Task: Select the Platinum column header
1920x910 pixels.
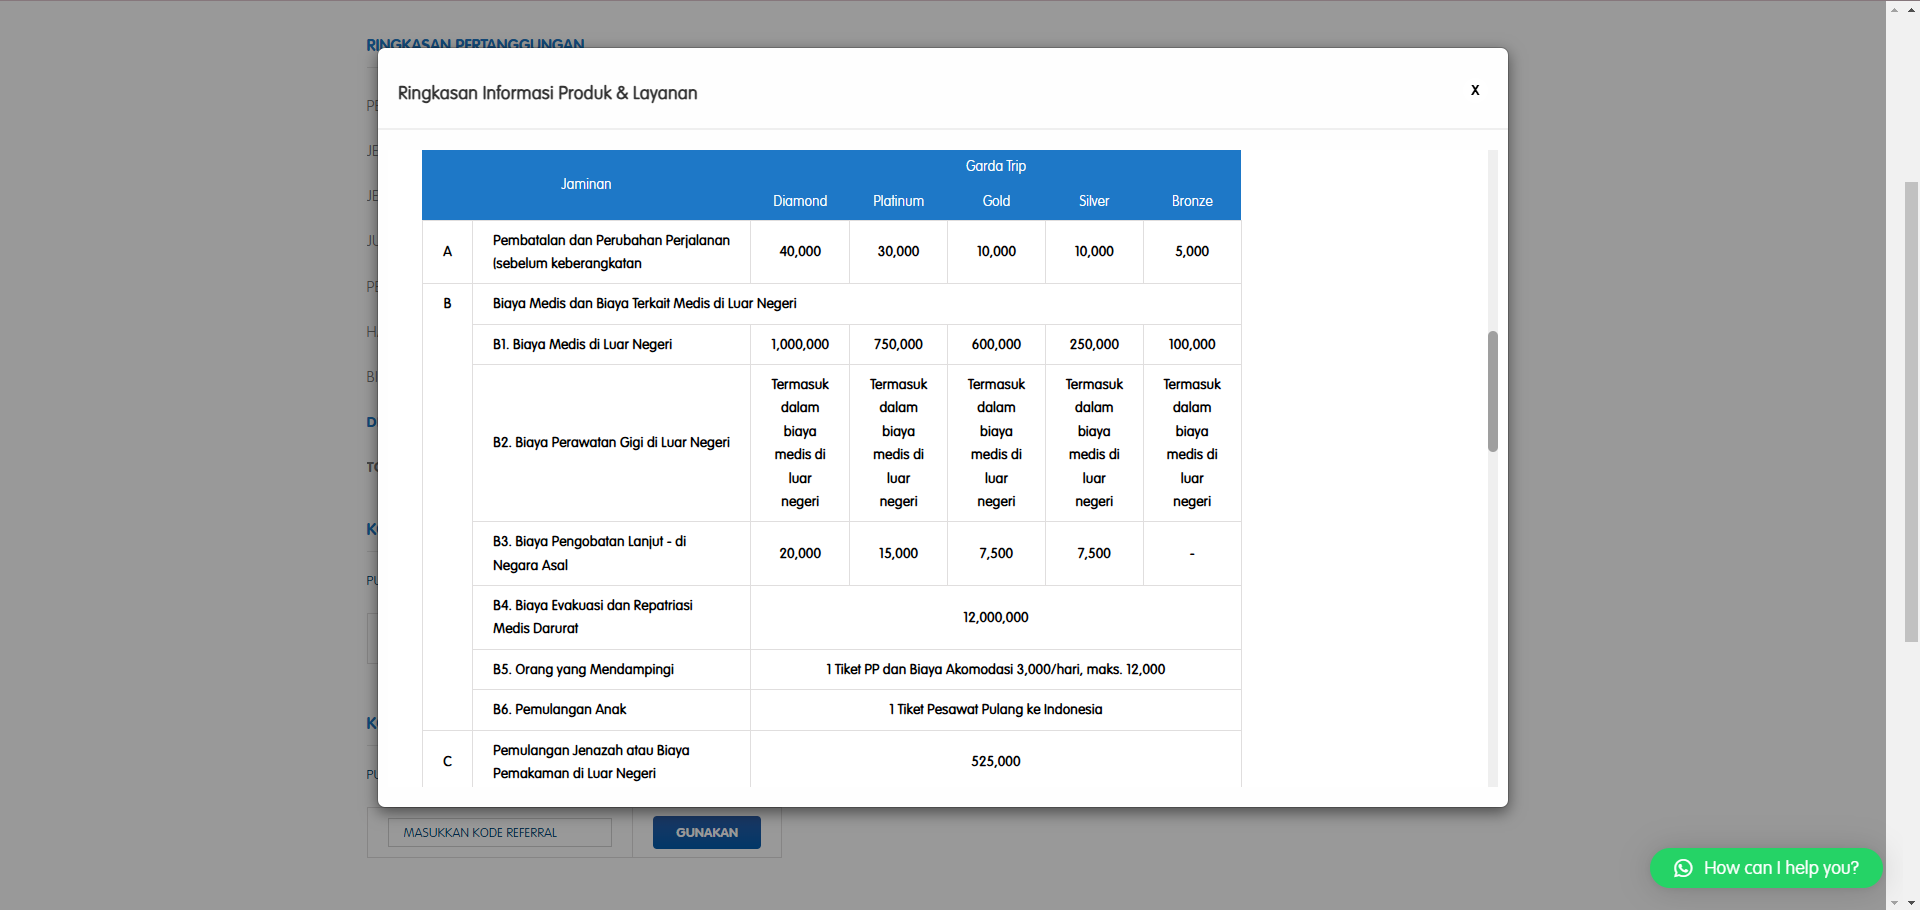Action: point(898,201)
